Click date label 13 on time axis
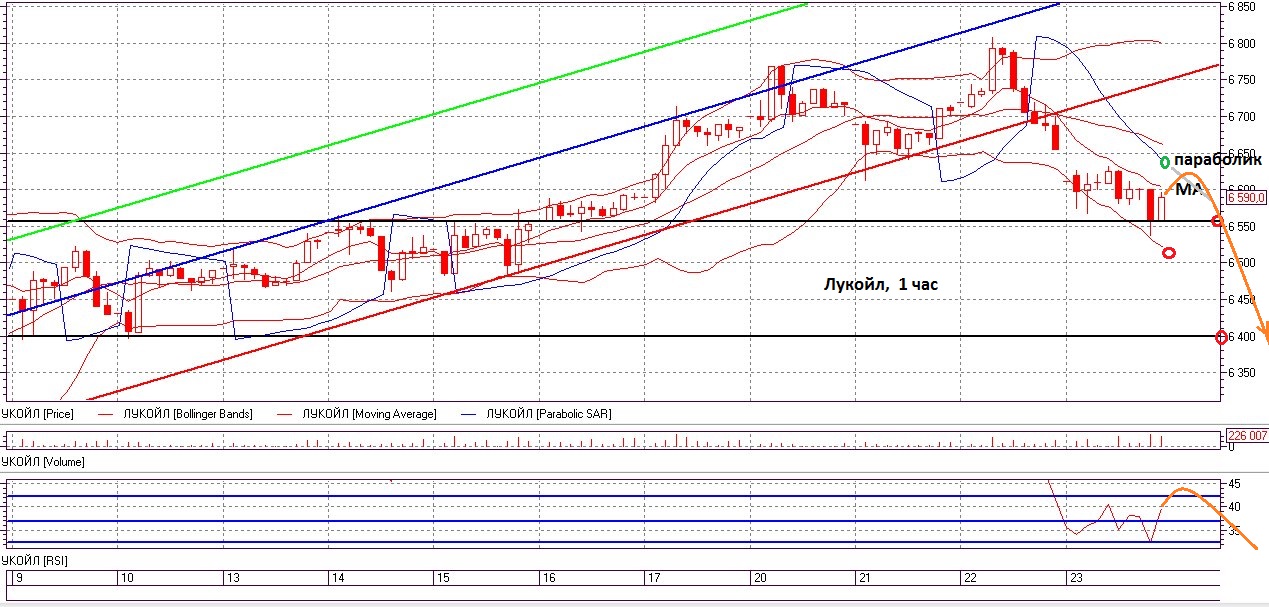1269x607 pixels. pos(232,578)
